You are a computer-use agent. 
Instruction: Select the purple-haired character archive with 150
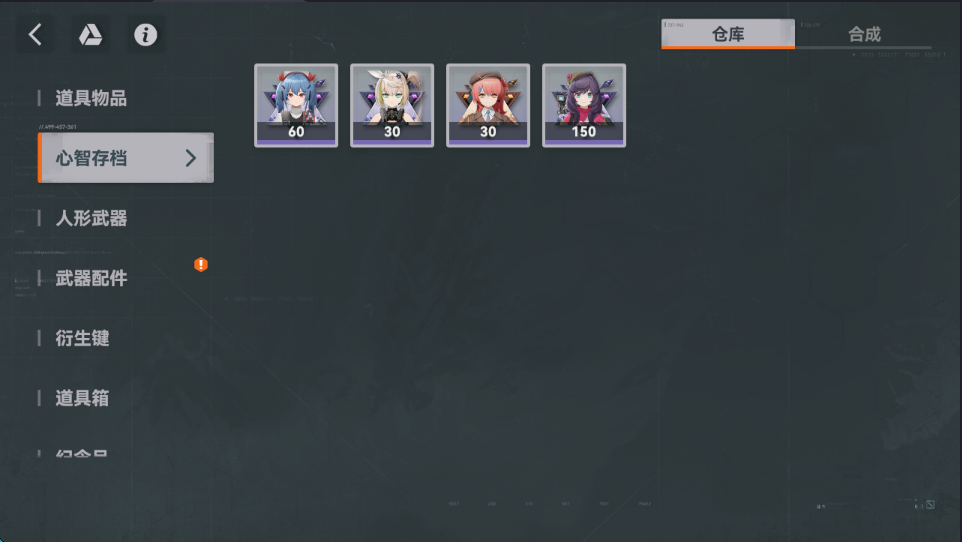(584, 106)
